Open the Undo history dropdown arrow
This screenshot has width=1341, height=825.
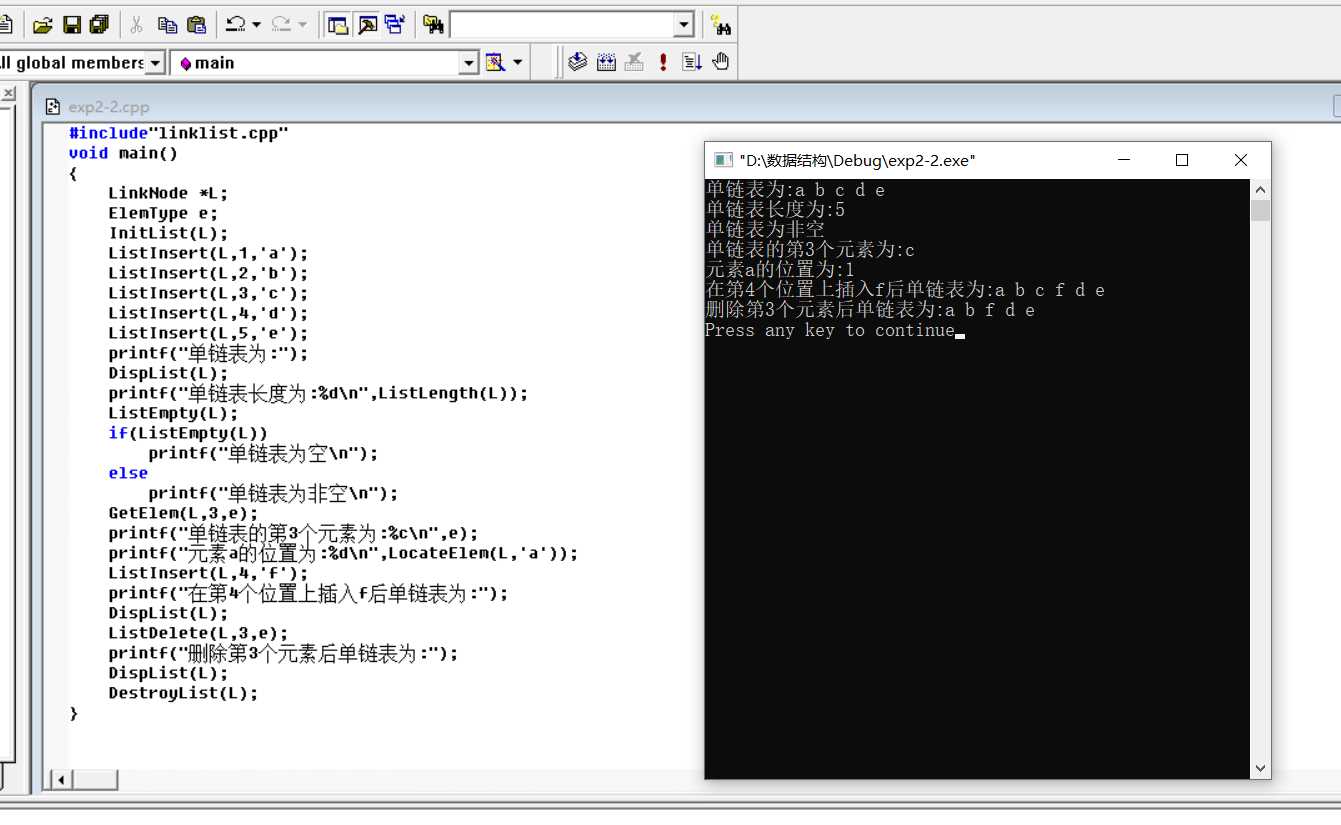(257, 25)
